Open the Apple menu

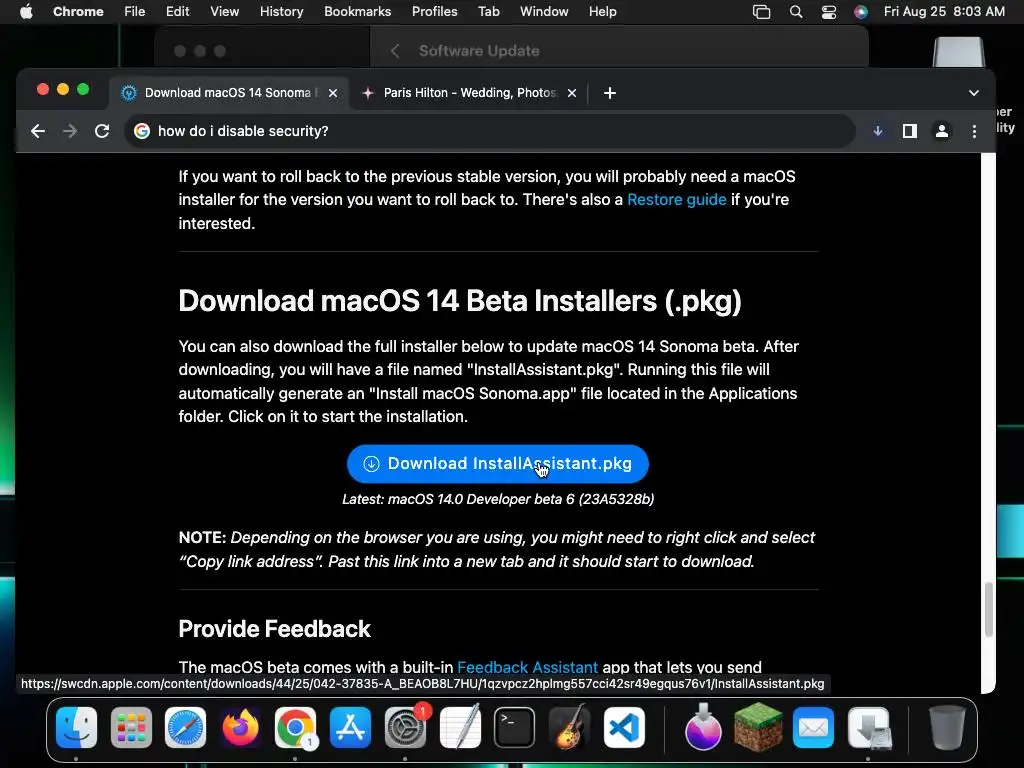pyautogui.click(x=26, y=12)
